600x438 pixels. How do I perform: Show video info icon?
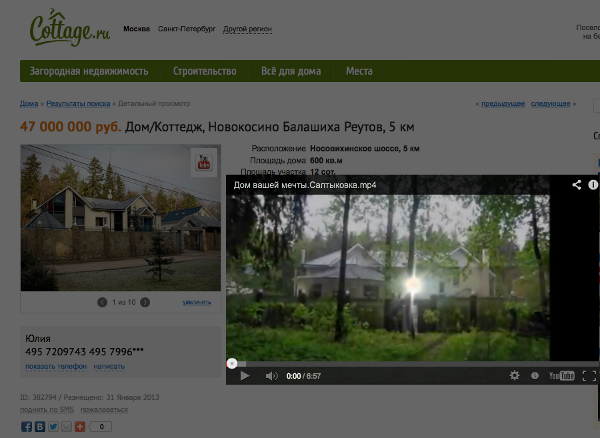point(593,185)
